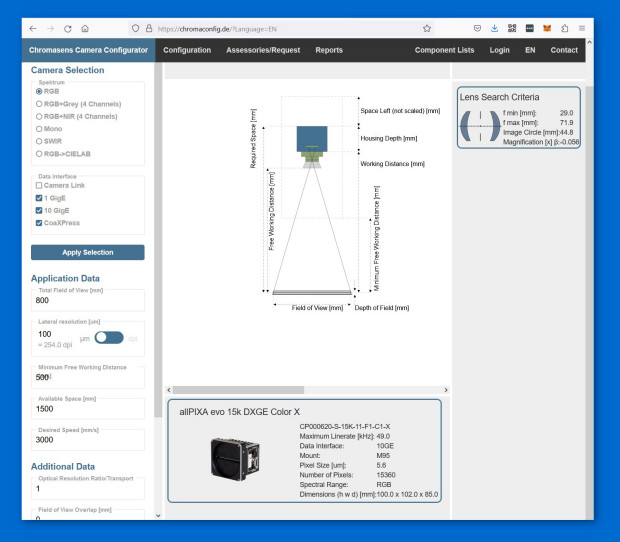Click the Depth of Field [mm] label
The width and height of the screenshot is (620, 542).
382,308
